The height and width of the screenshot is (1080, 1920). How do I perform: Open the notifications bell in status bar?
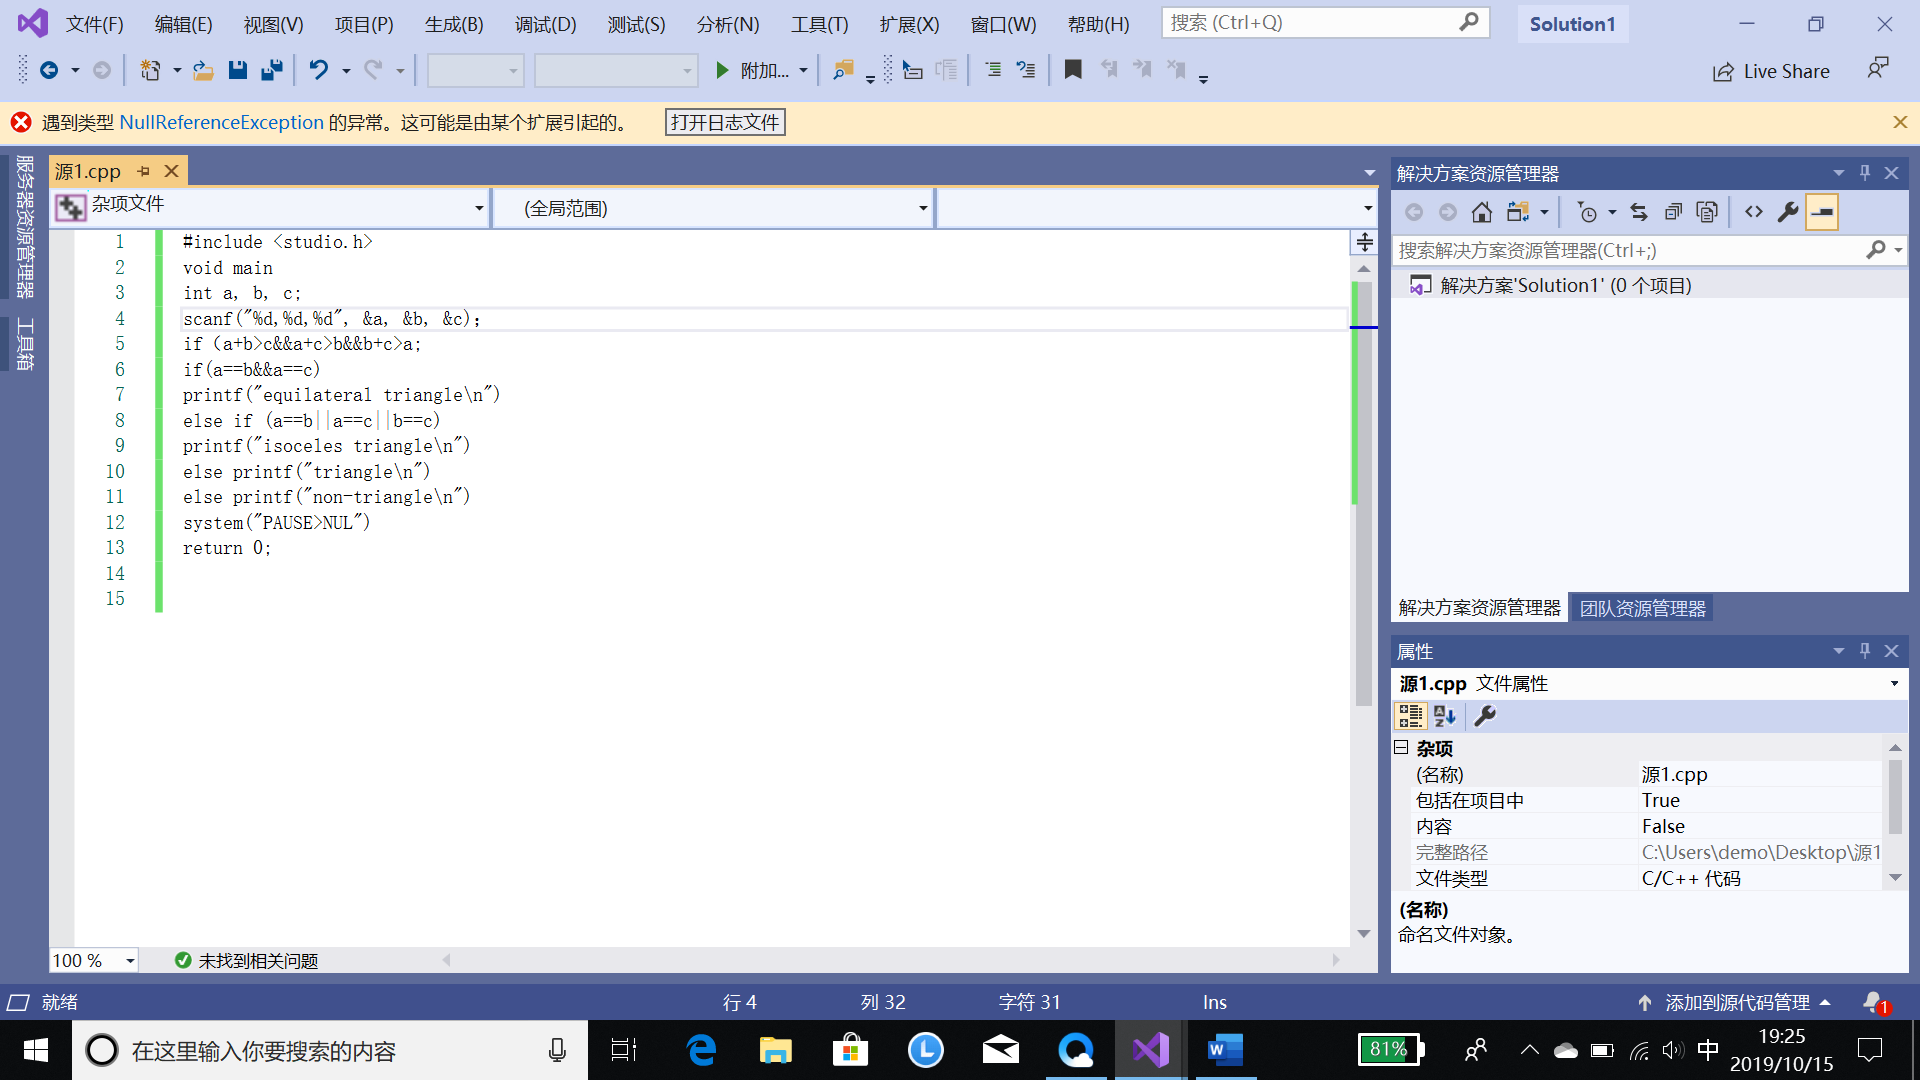click(1873, 1002)
